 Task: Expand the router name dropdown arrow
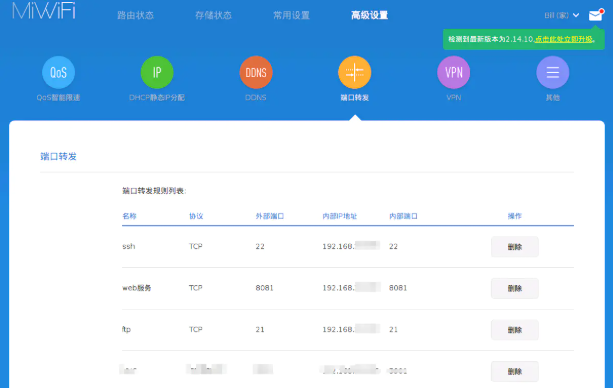tap(576, 15)
